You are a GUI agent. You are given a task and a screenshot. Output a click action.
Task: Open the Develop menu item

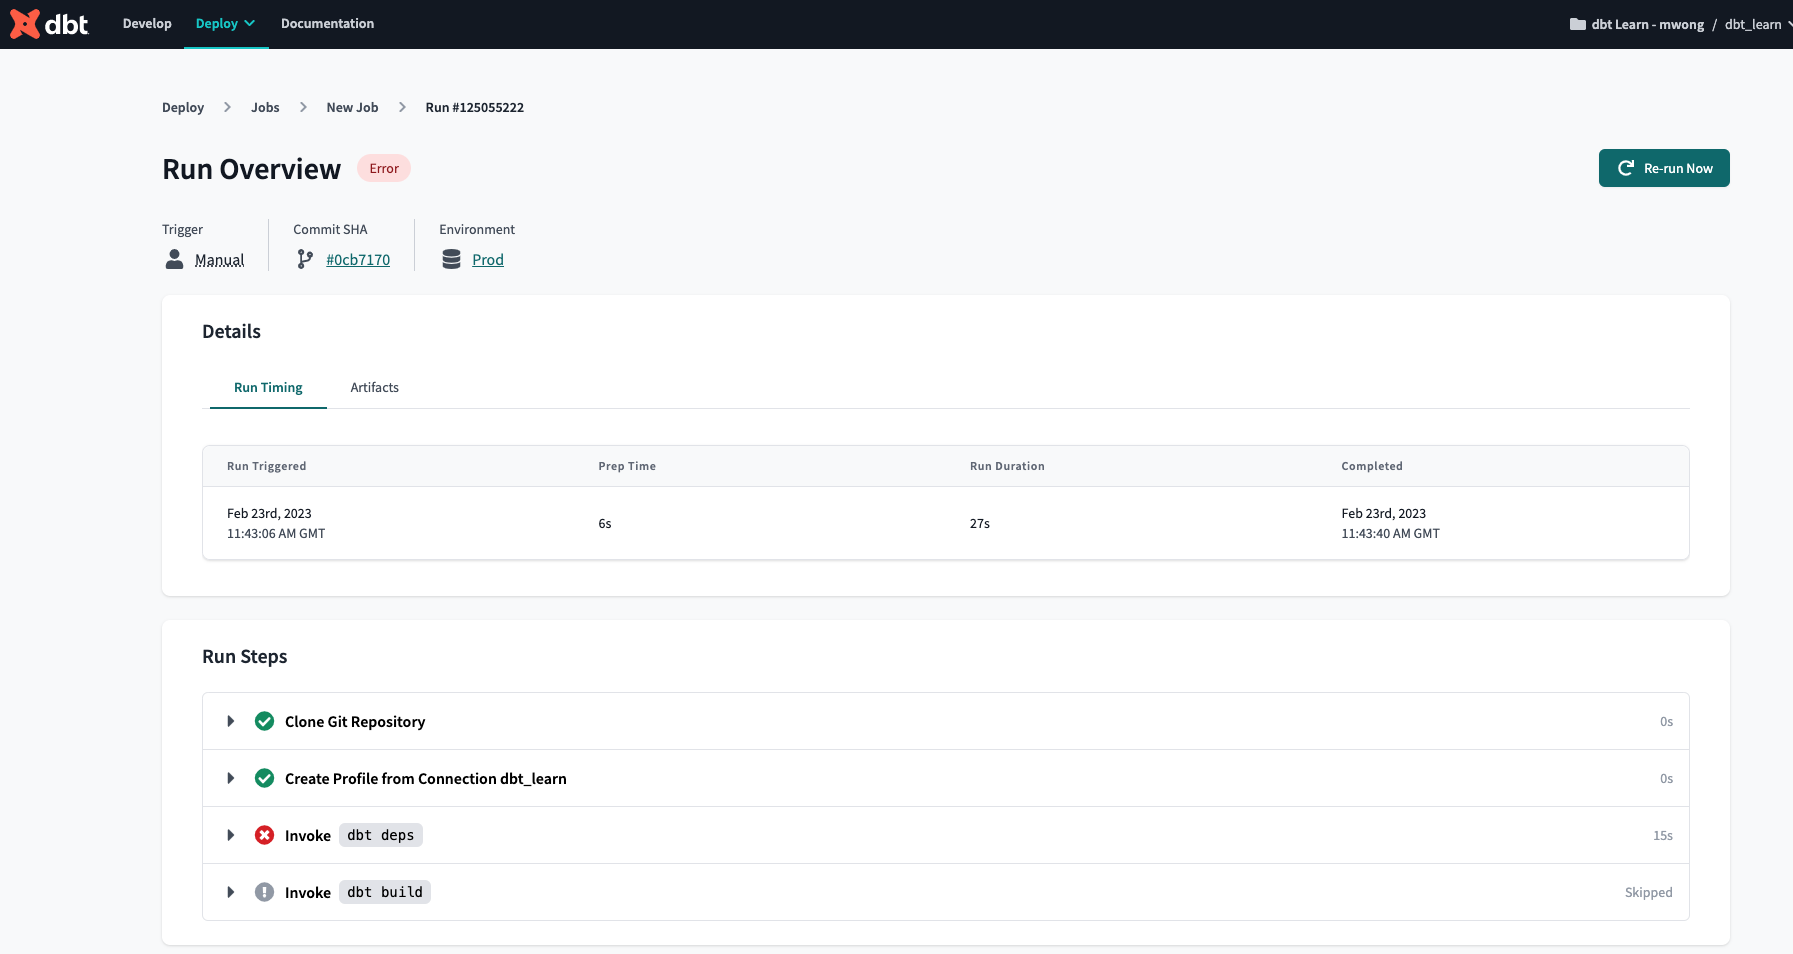147,24
